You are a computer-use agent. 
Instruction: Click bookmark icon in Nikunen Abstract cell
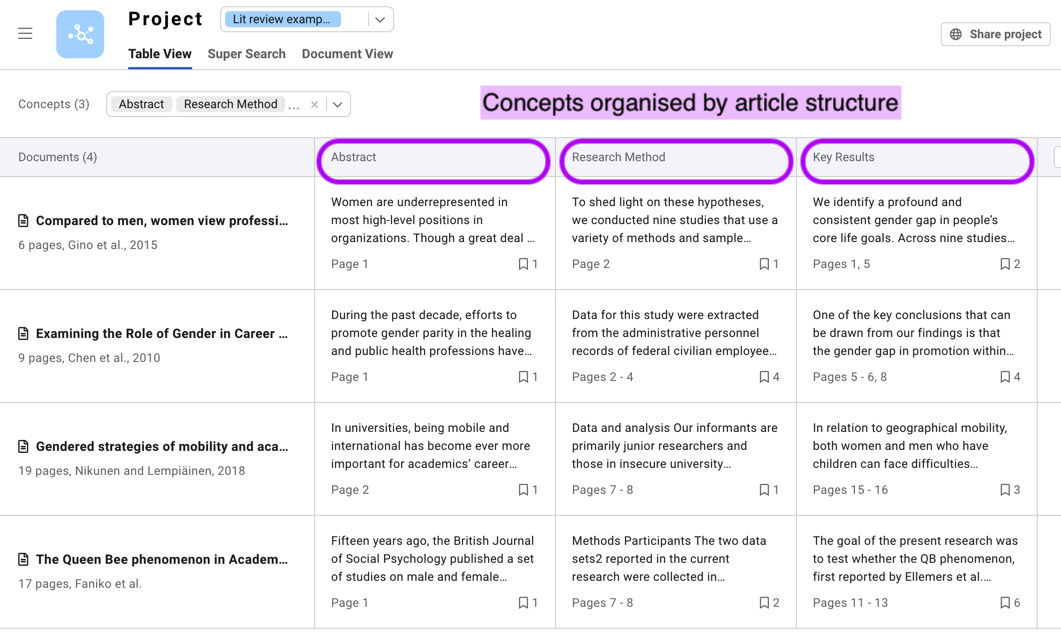pos(523,490)
